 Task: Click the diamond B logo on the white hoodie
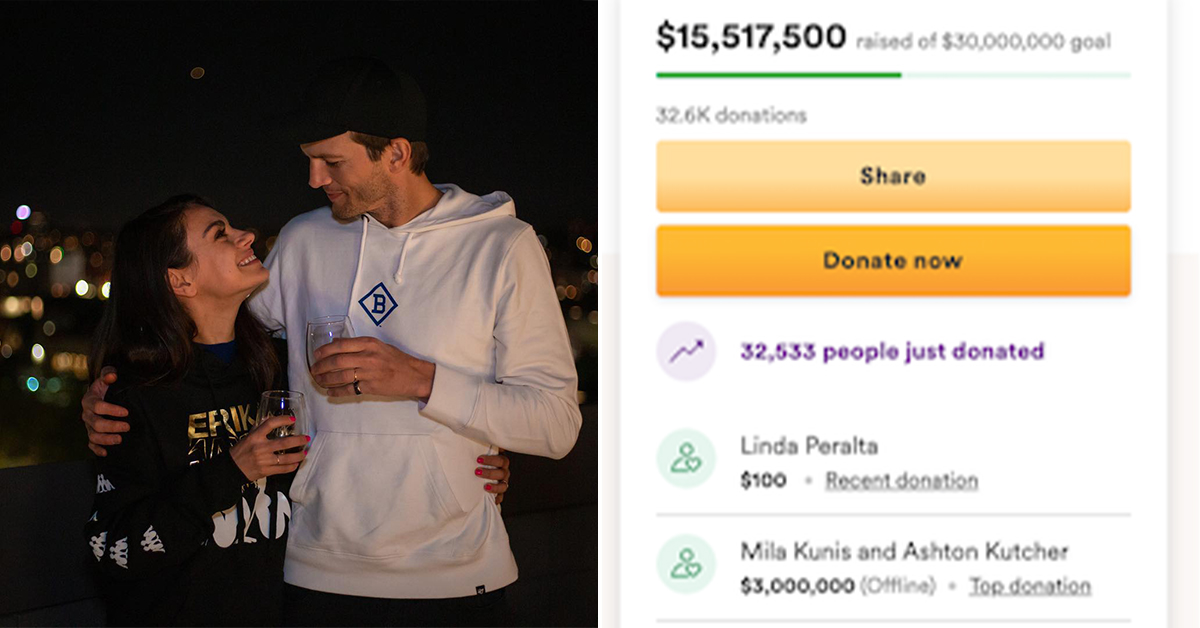378,304
